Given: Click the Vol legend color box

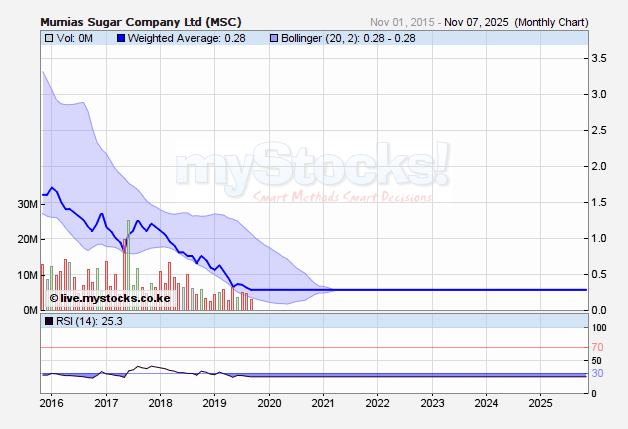Looking at the screenshot, I should [49, 38].
